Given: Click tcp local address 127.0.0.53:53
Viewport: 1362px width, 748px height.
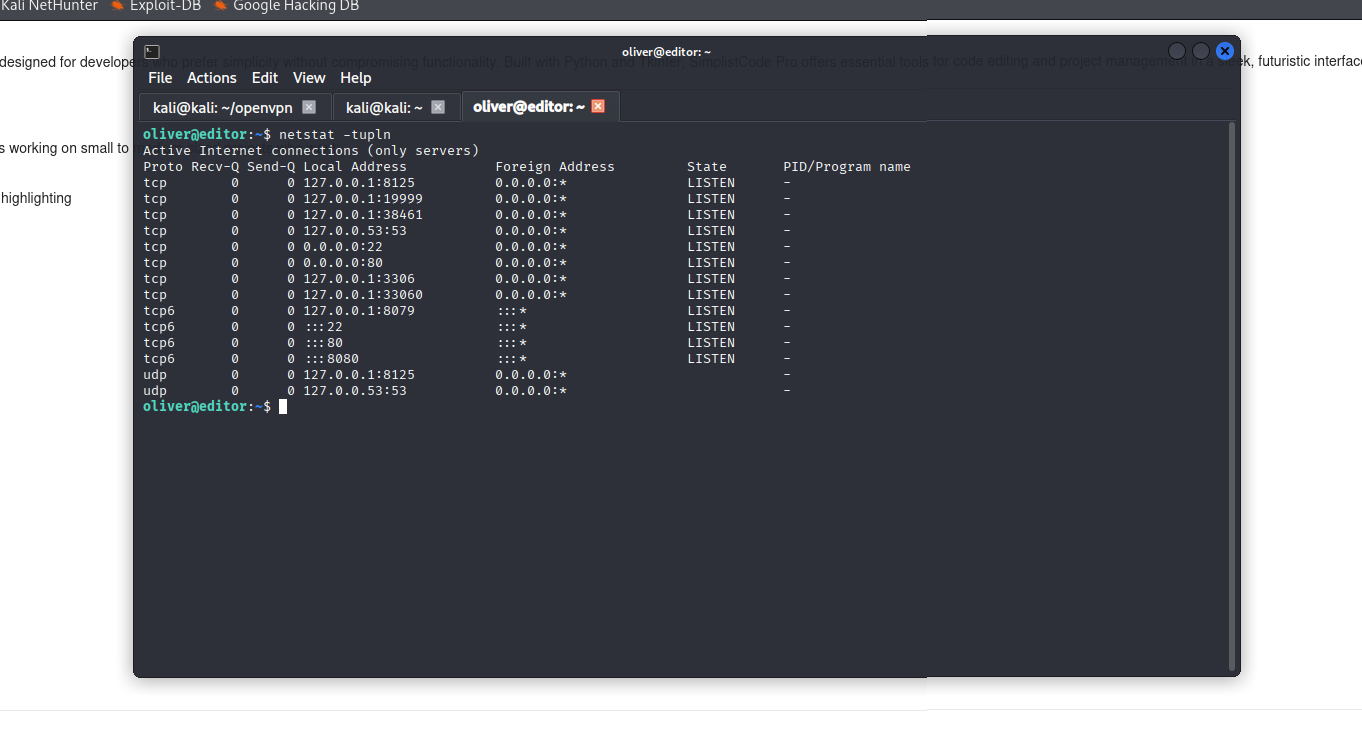Looking at the screenshot, I should [x=355, y=231].
